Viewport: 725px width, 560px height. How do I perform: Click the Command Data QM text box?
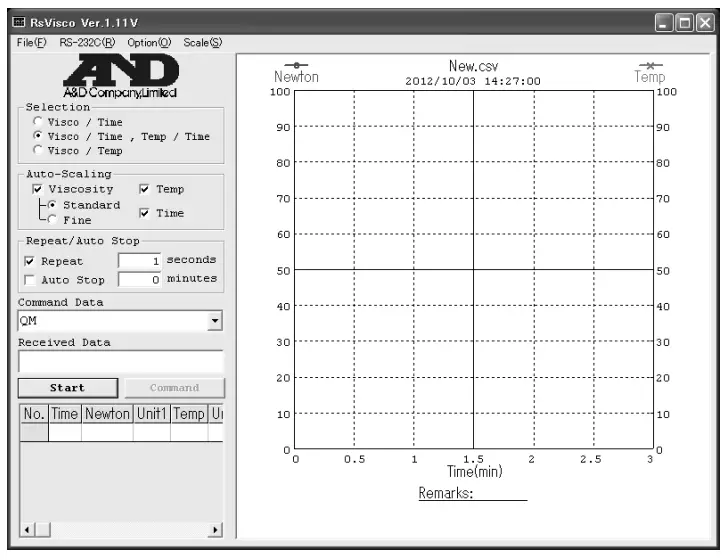coord(113,320)
